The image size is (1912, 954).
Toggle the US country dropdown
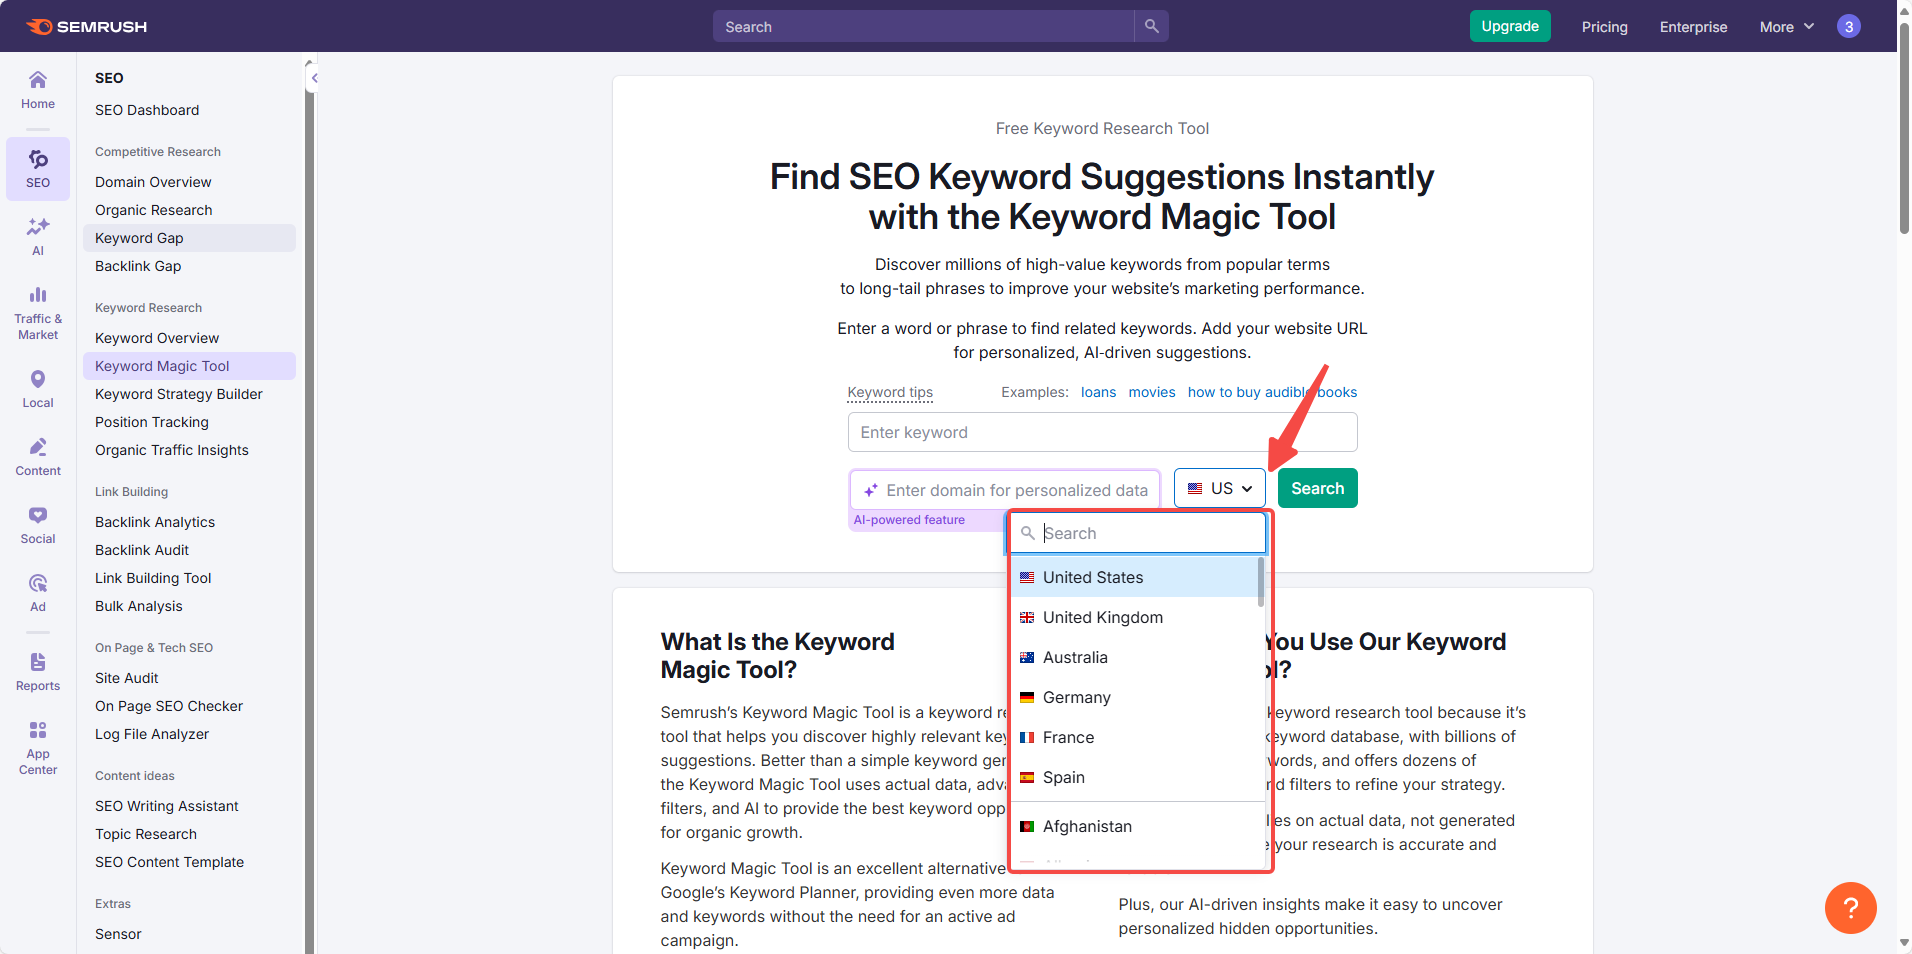tap(1219, 488)
